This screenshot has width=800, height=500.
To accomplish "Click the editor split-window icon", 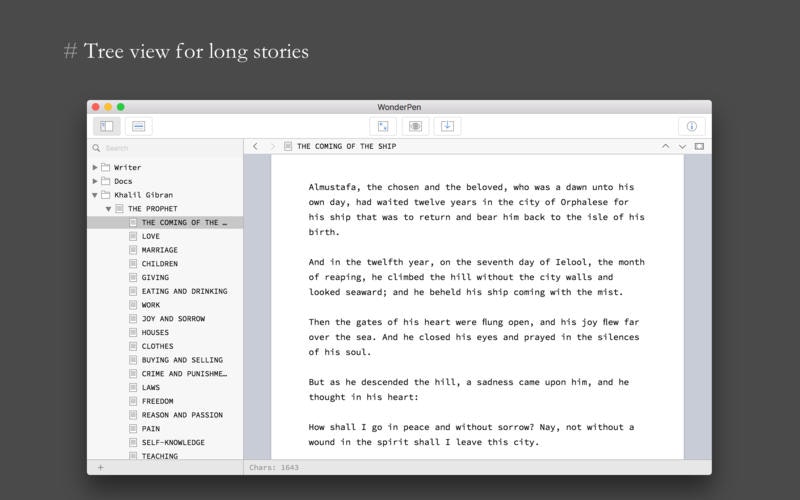I will pos(699,146).
